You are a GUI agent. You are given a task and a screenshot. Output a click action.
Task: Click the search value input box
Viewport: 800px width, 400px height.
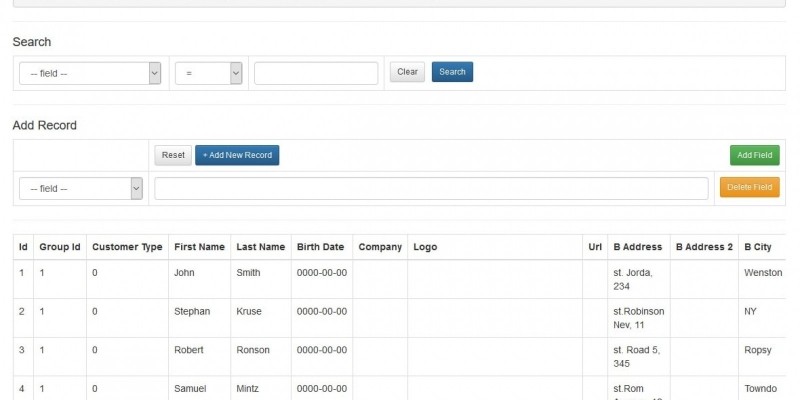pos(316,73)
